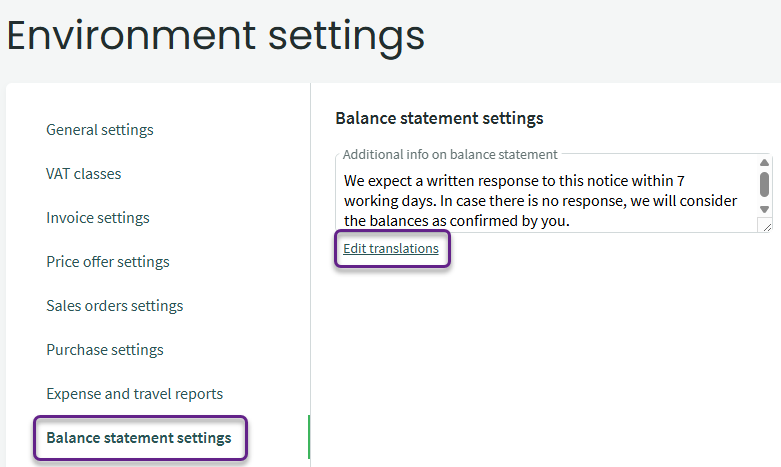The width and height of the screenshot is (781, 467).
Task: Click the Balance statement settings panel heading
Action: tap(439, 118)
